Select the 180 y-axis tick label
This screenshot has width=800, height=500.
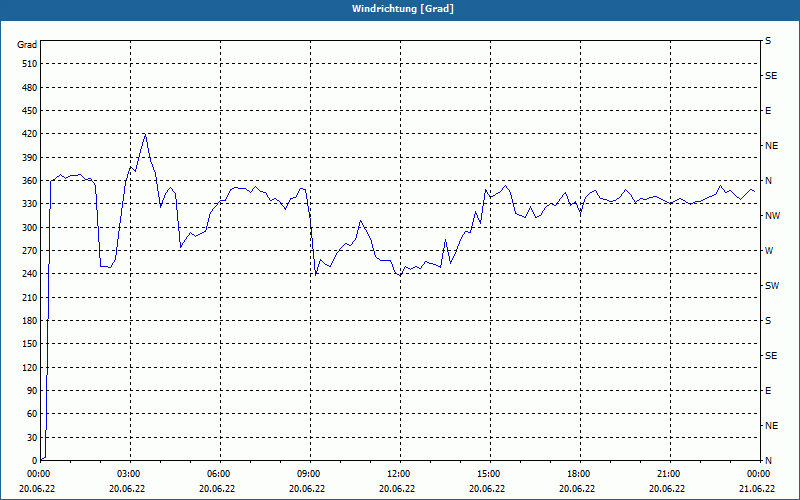coord(30,321)
